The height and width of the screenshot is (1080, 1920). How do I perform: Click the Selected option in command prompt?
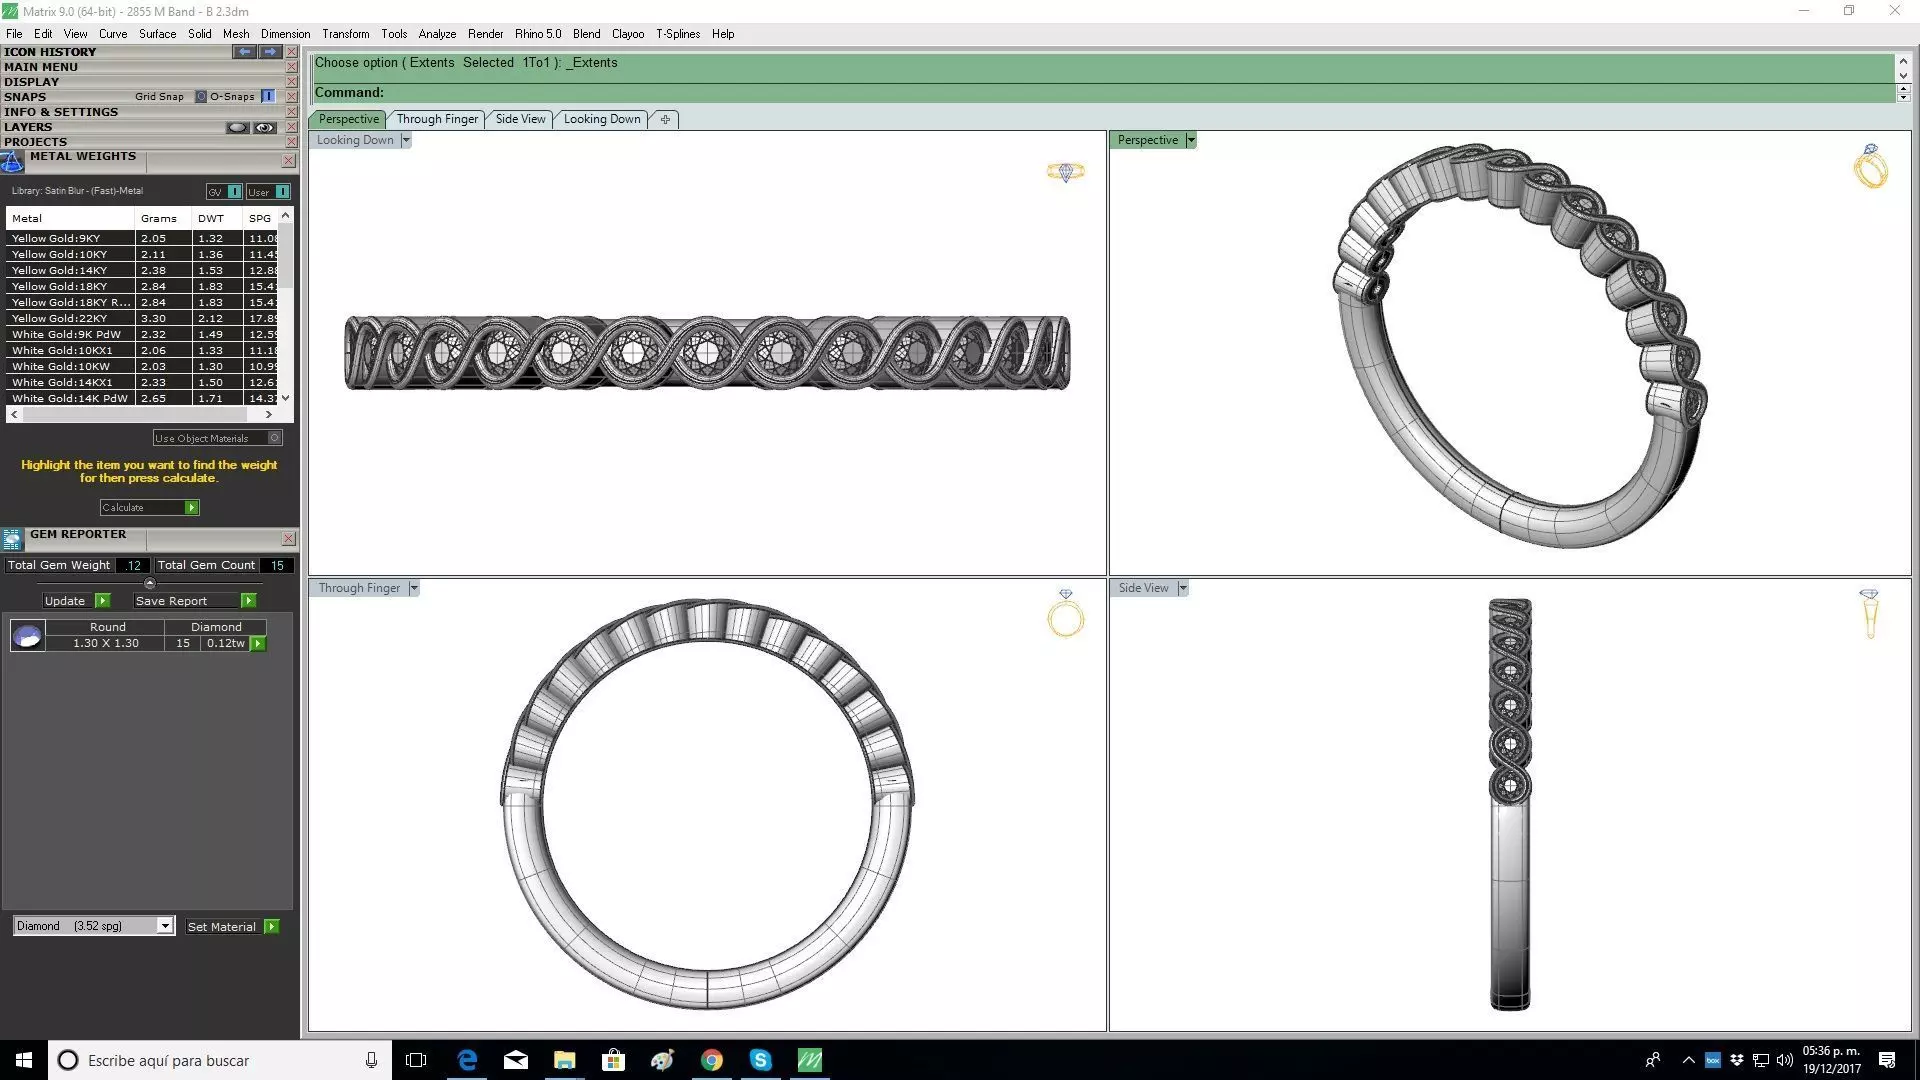point(488,63)
